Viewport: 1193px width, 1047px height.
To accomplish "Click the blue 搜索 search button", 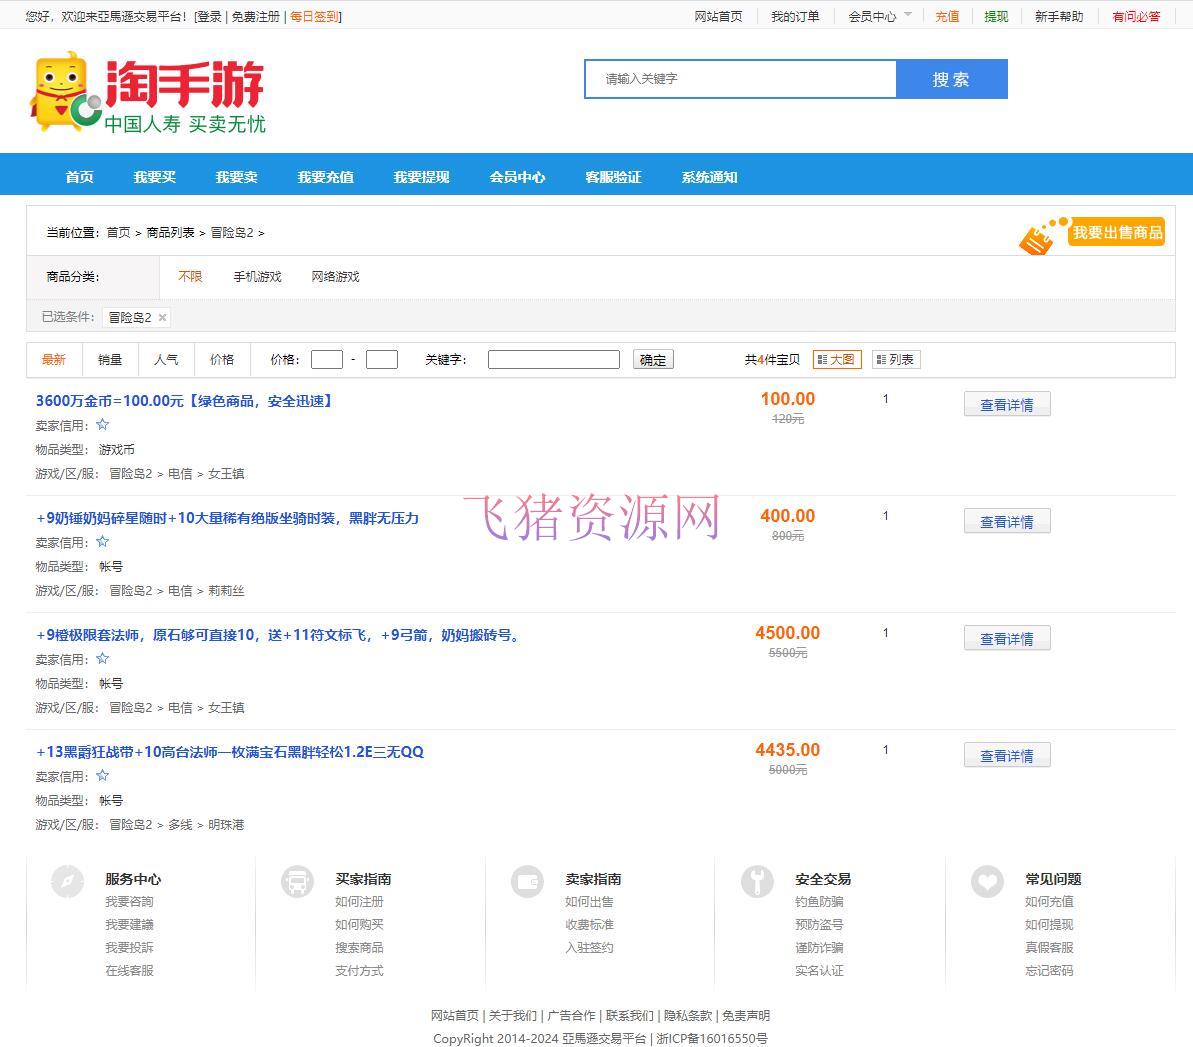I will pos(951,79).
